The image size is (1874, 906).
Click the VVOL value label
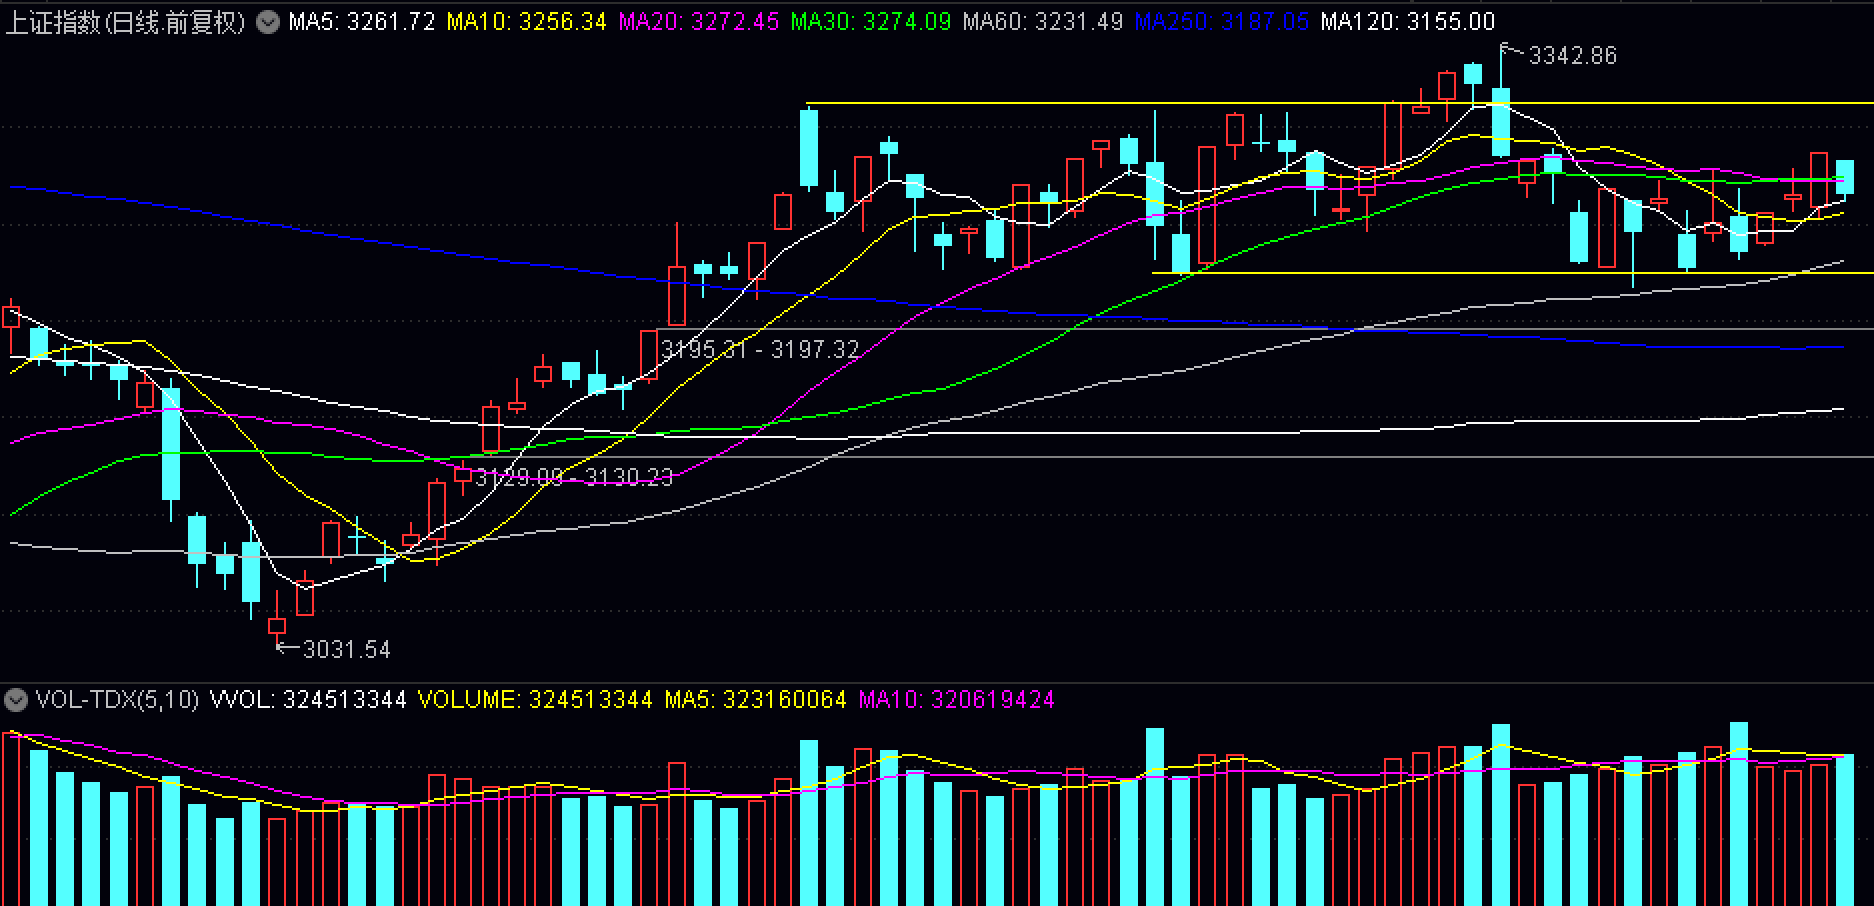point(308,700)
